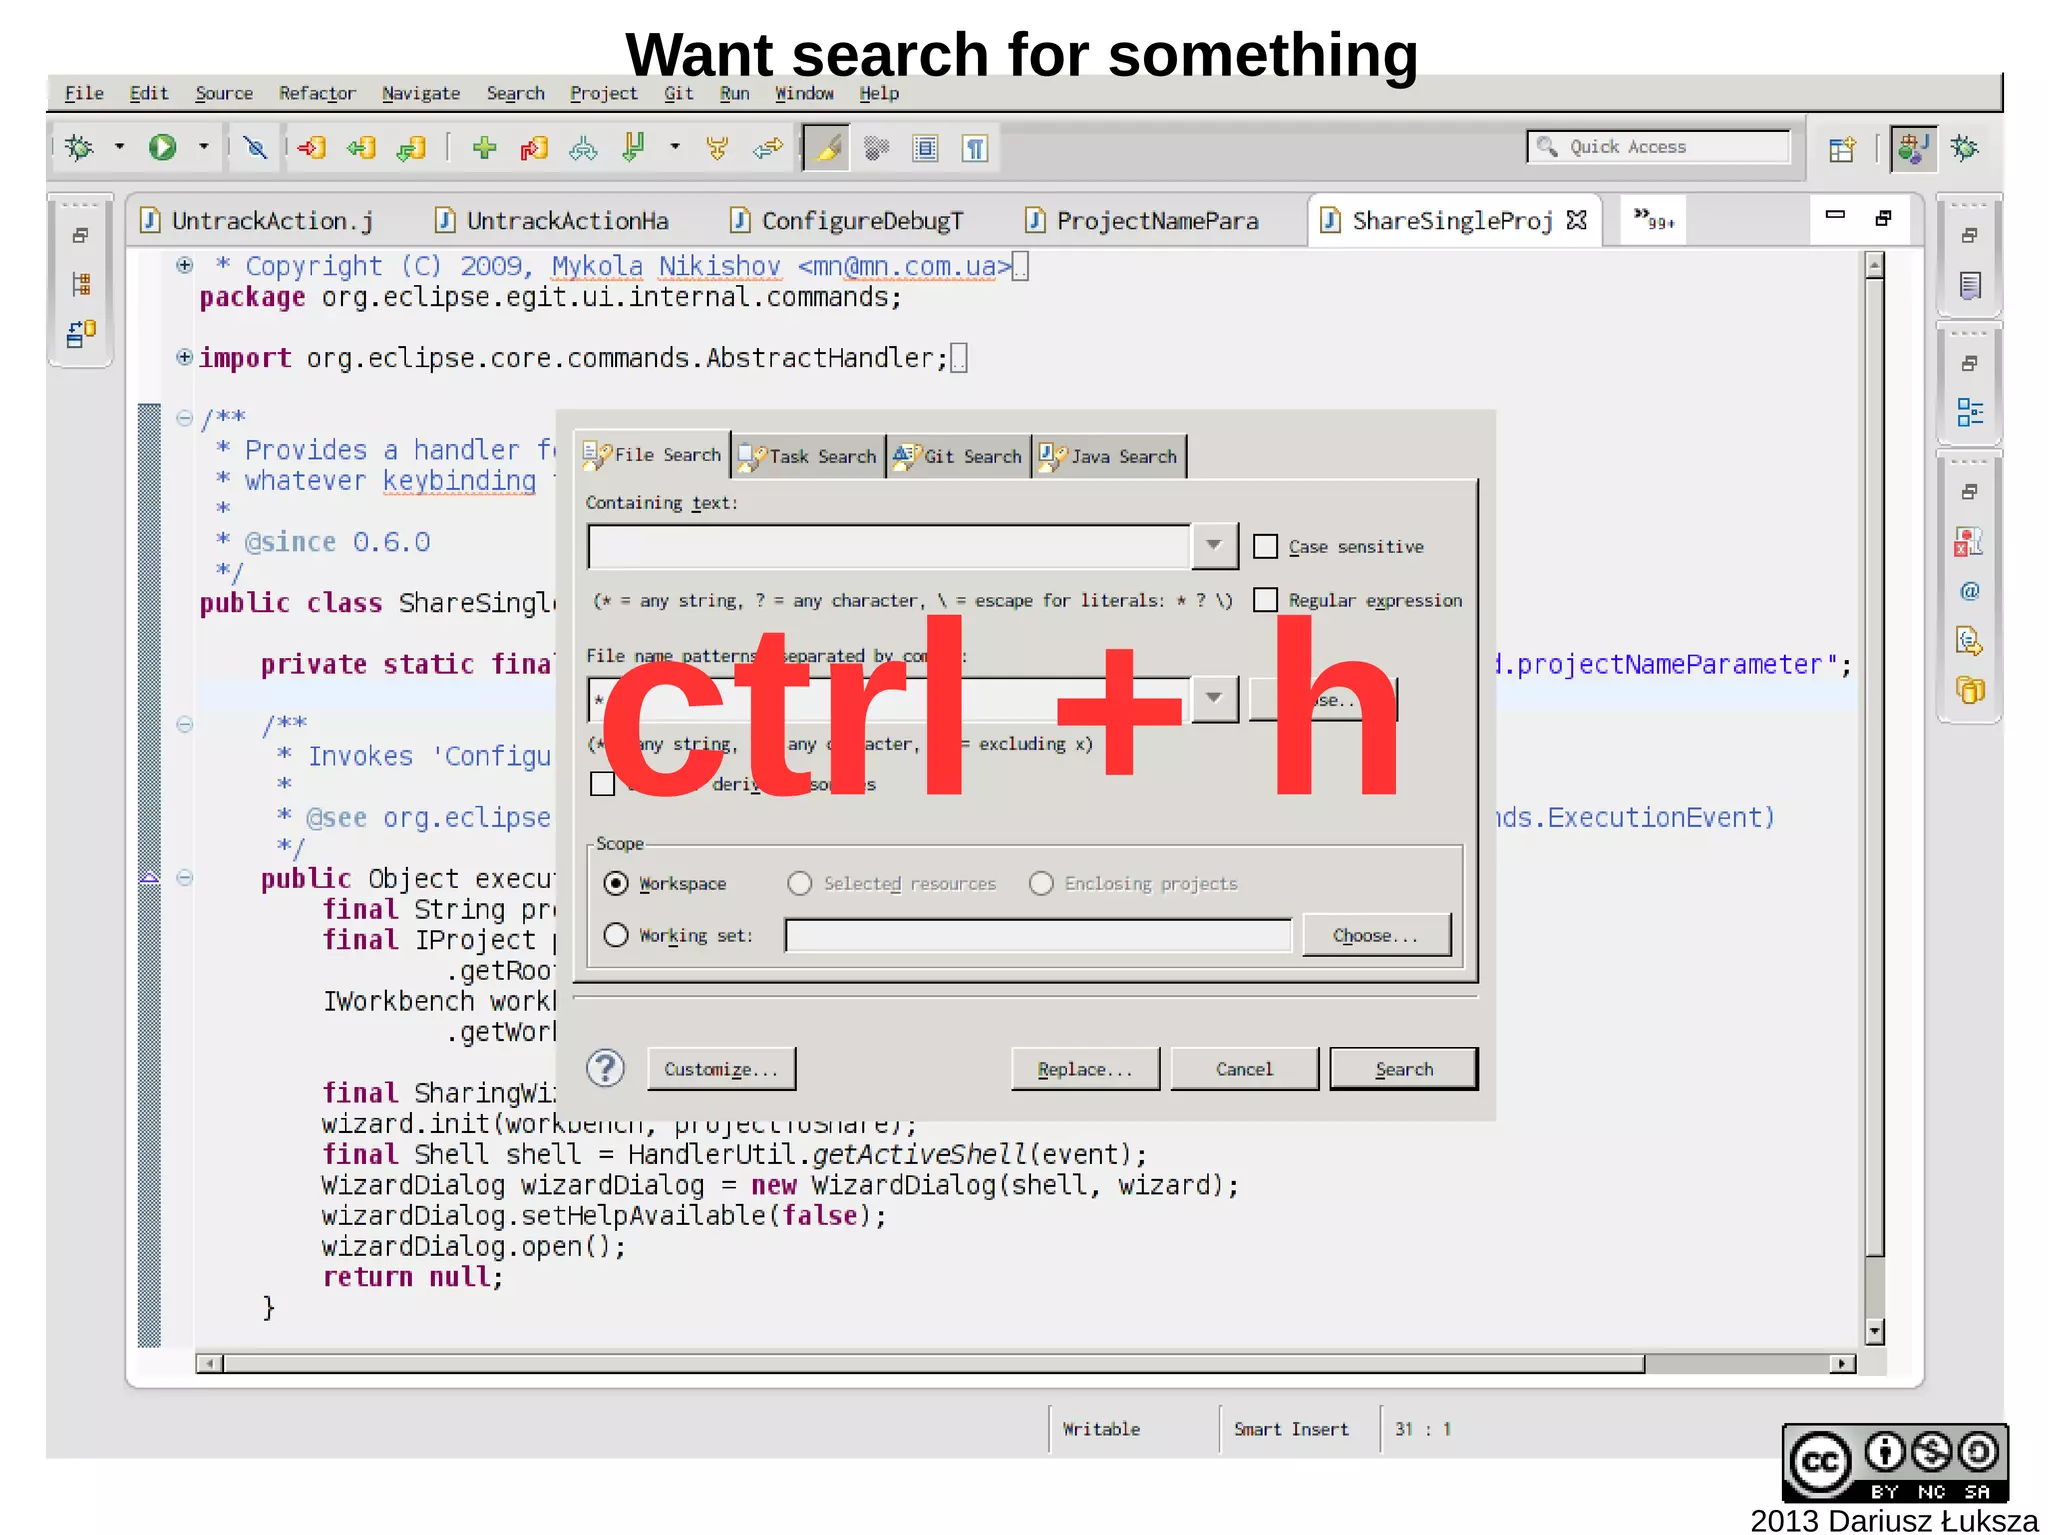The height and width of the screenshot is (1535, 2048).
Task: Click the Git fetch green left-arrow icon
Action: [361, 148]
